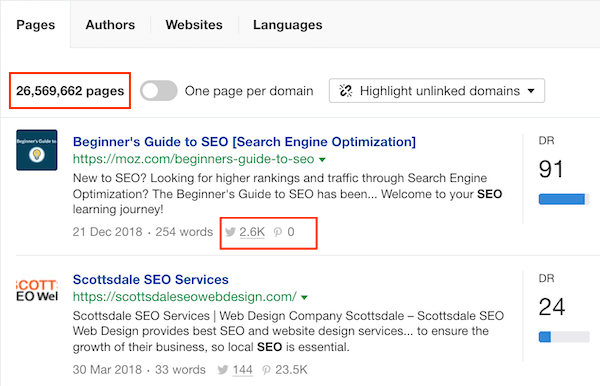Open Beginner's Guide to SEO title link
This screenshot has width=600, height=386.
[x=244, y=142]
